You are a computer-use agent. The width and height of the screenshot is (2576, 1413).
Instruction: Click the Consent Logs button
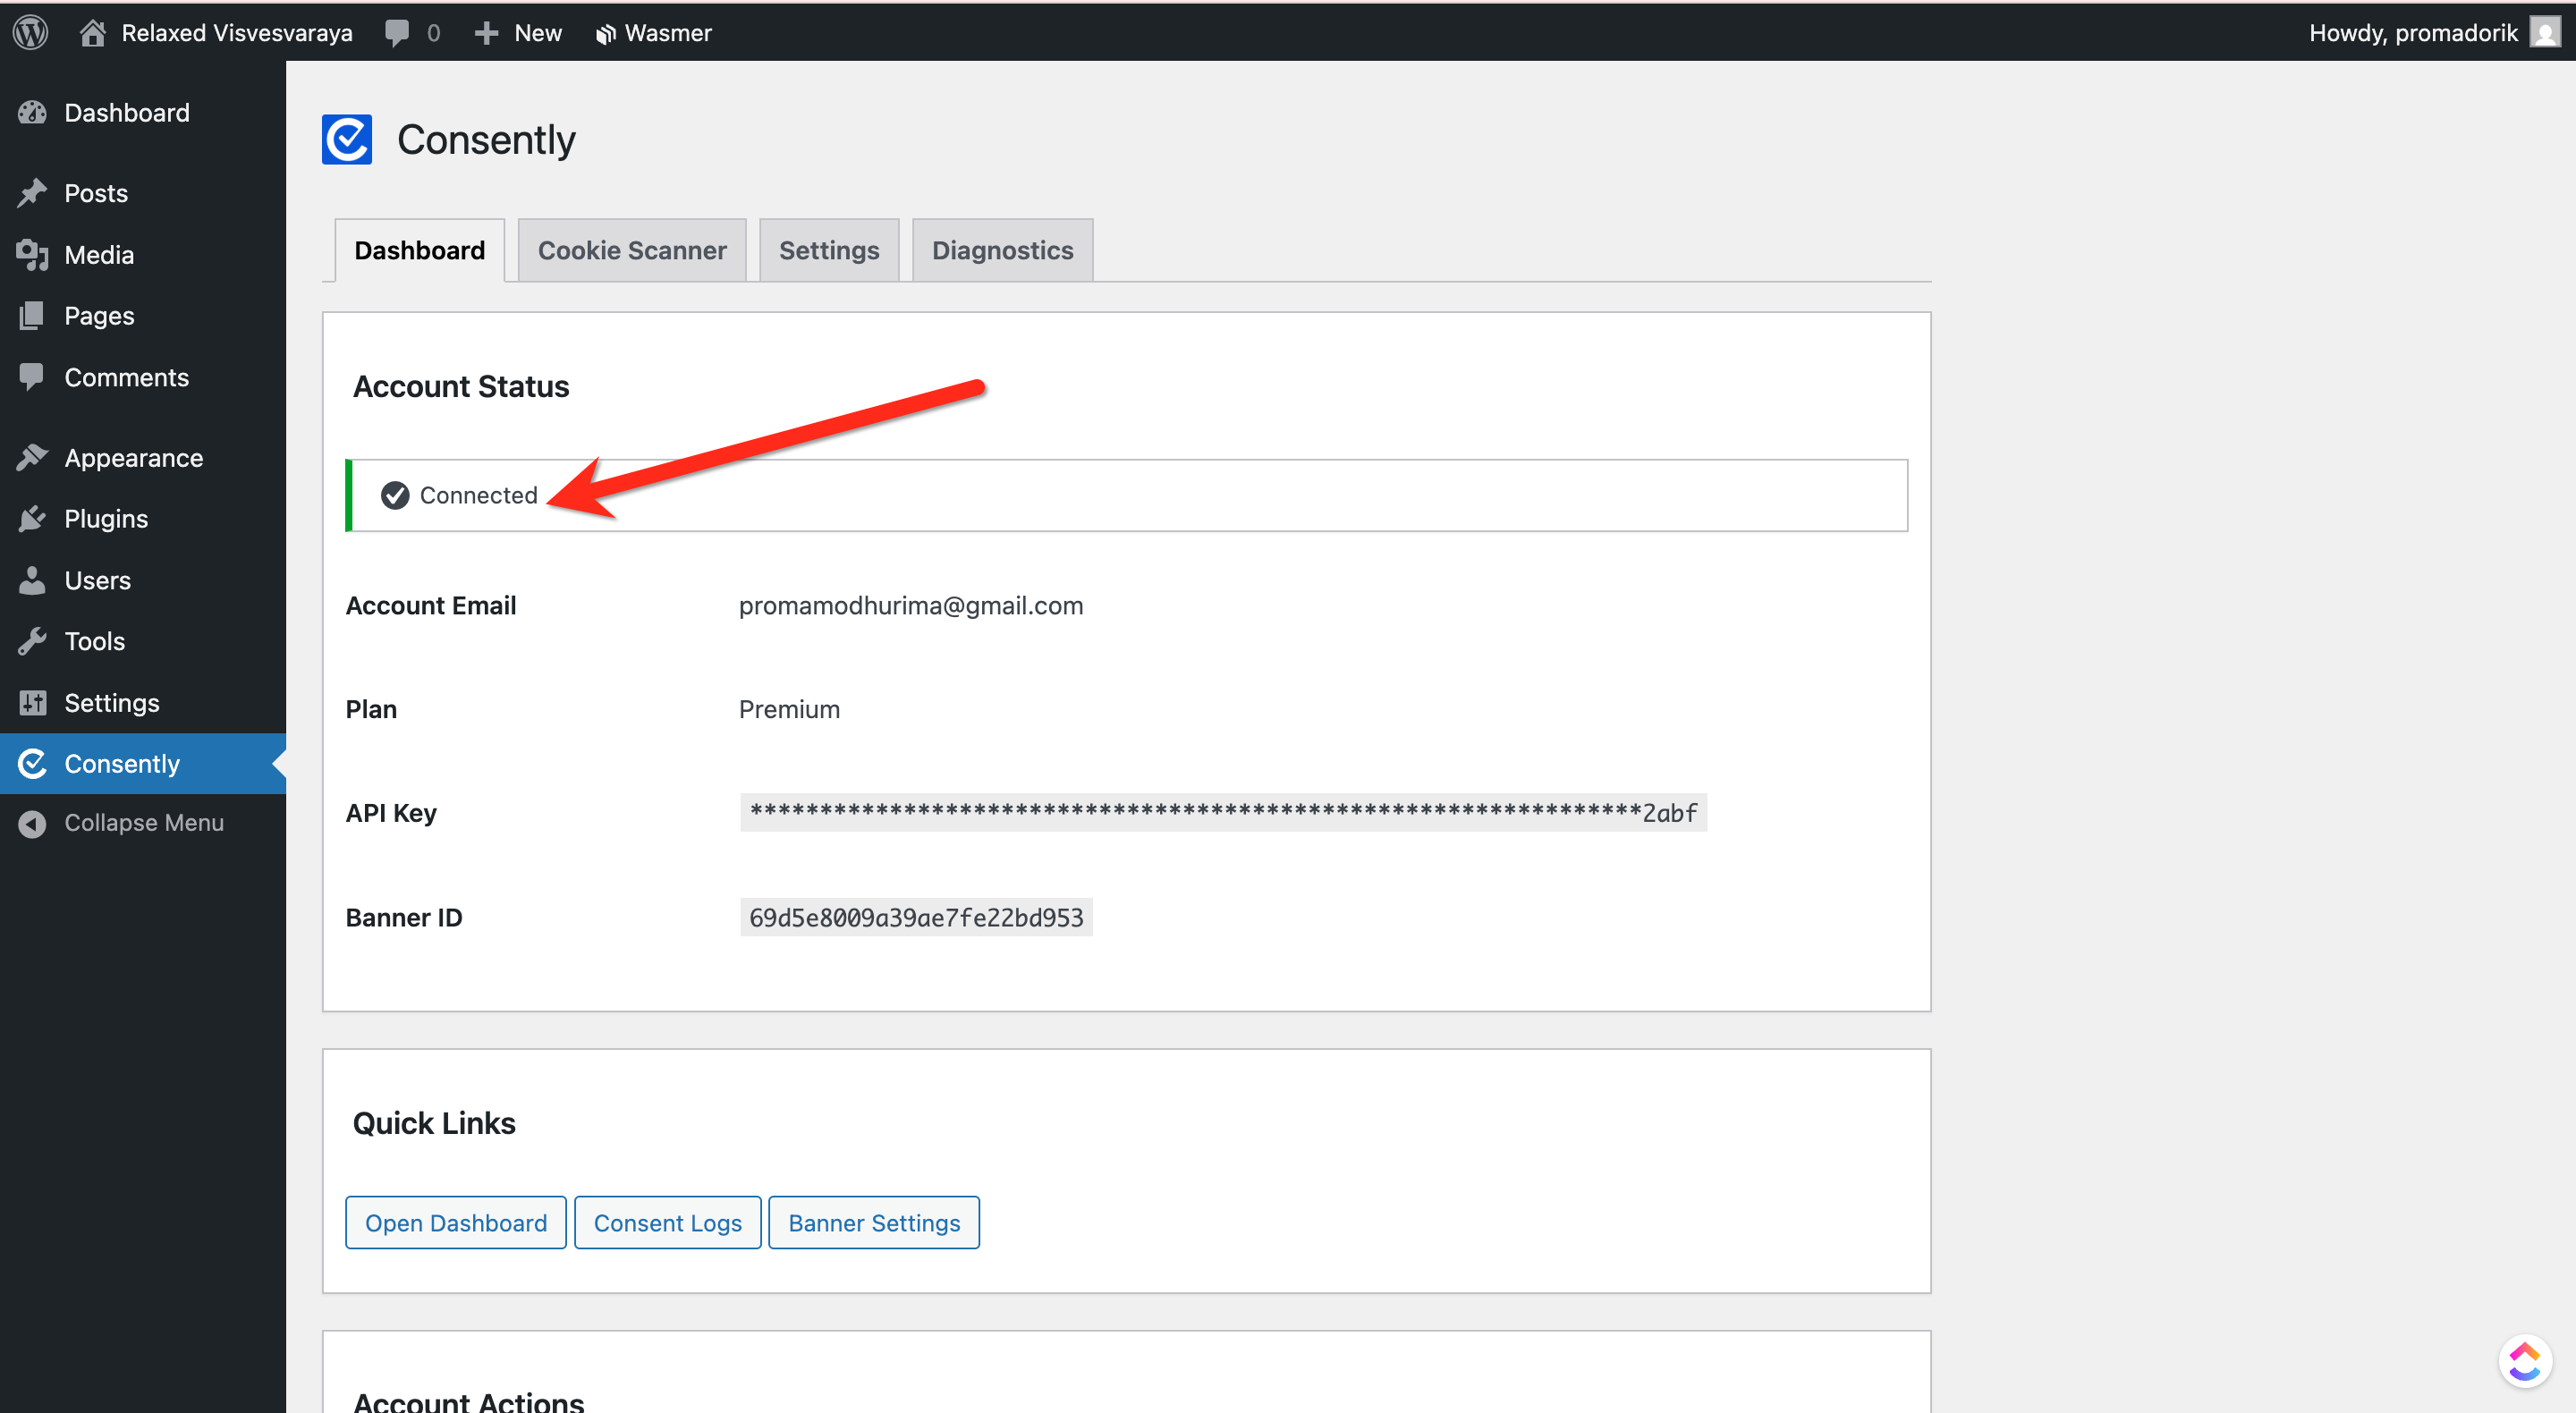pyautogui.click(x=667, y=1222)
